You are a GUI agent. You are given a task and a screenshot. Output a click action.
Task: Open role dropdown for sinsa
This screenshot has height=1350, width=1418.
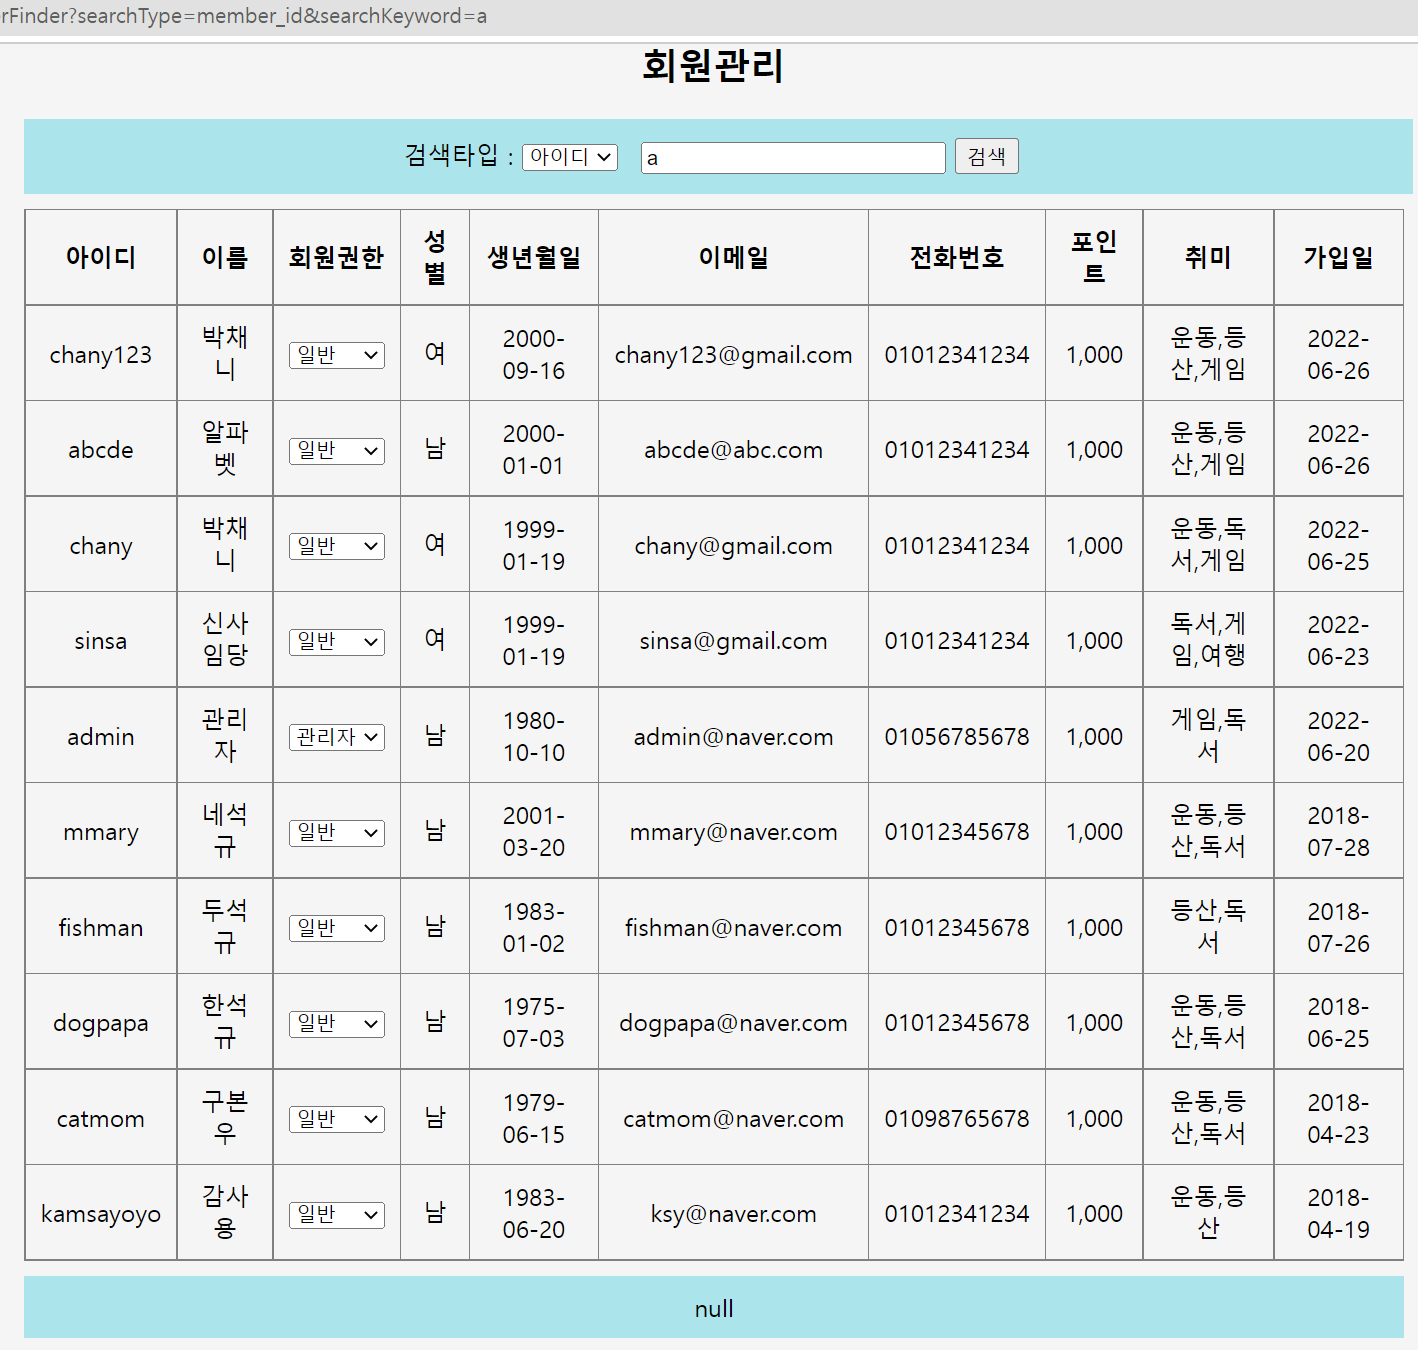pyautogui.click(x=337, y=641)
